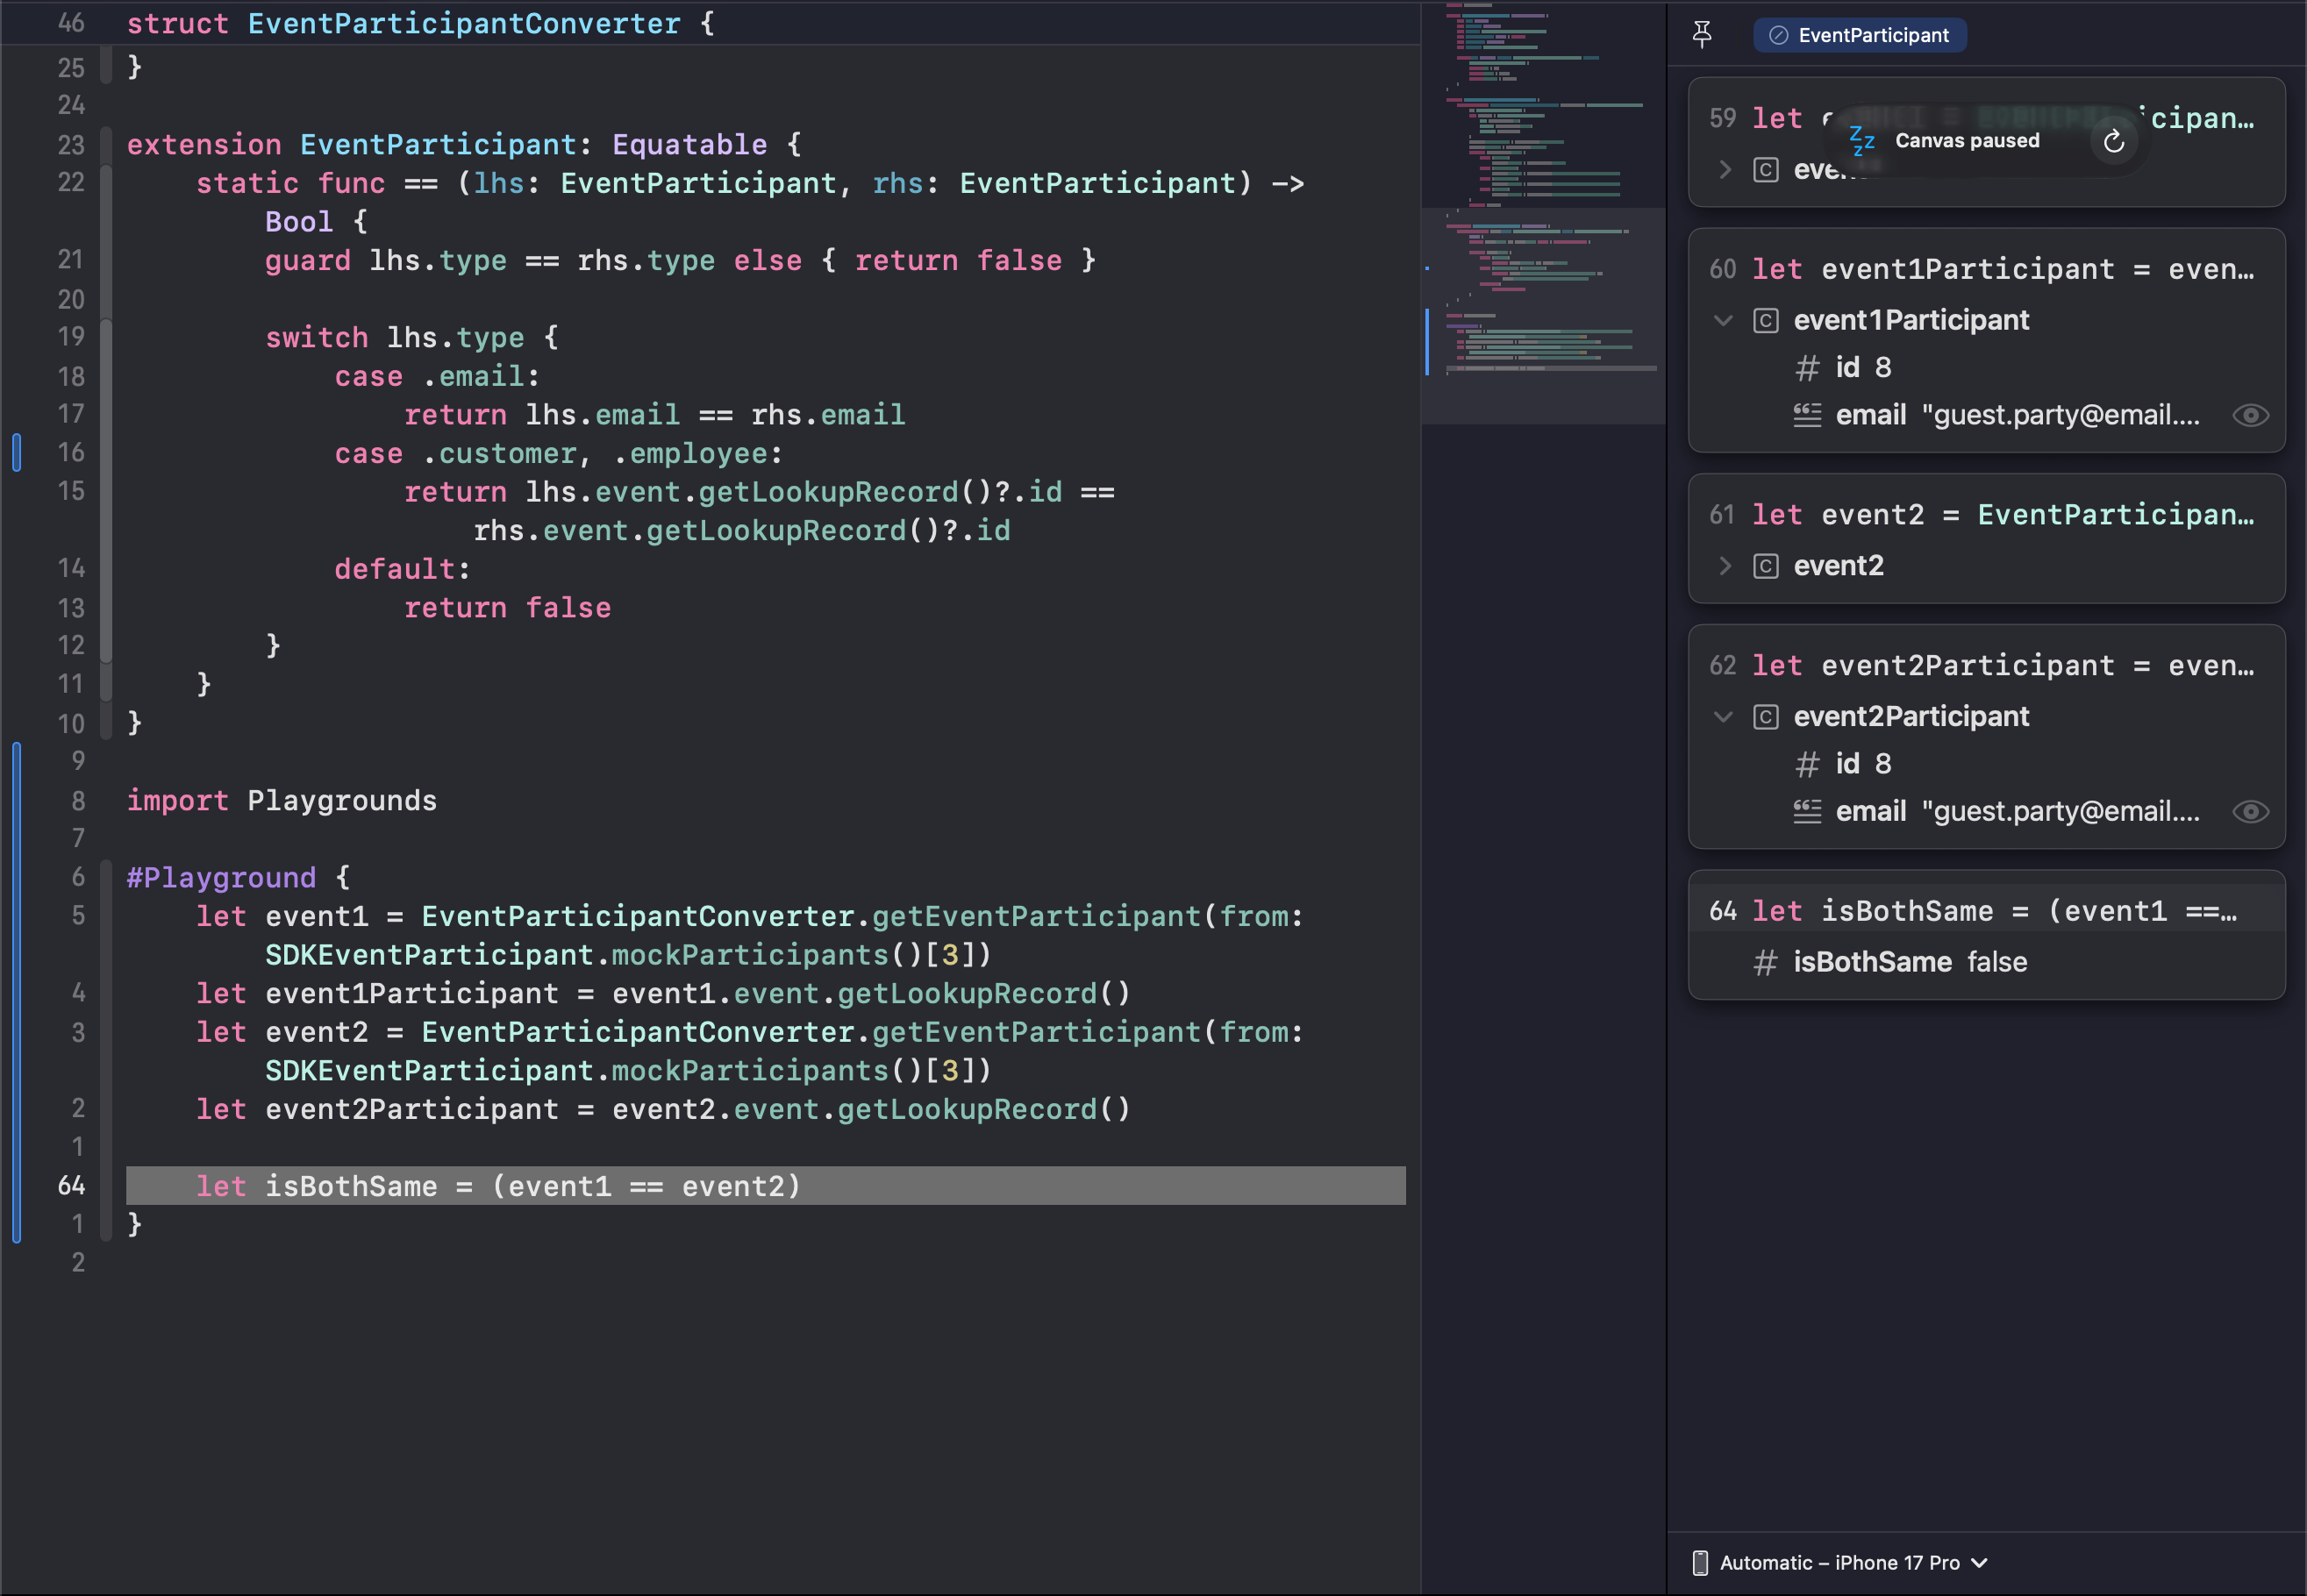The image size is (2307, 1596).
Task: Select the line 64 isBothSame result header
Action: 1986,911
